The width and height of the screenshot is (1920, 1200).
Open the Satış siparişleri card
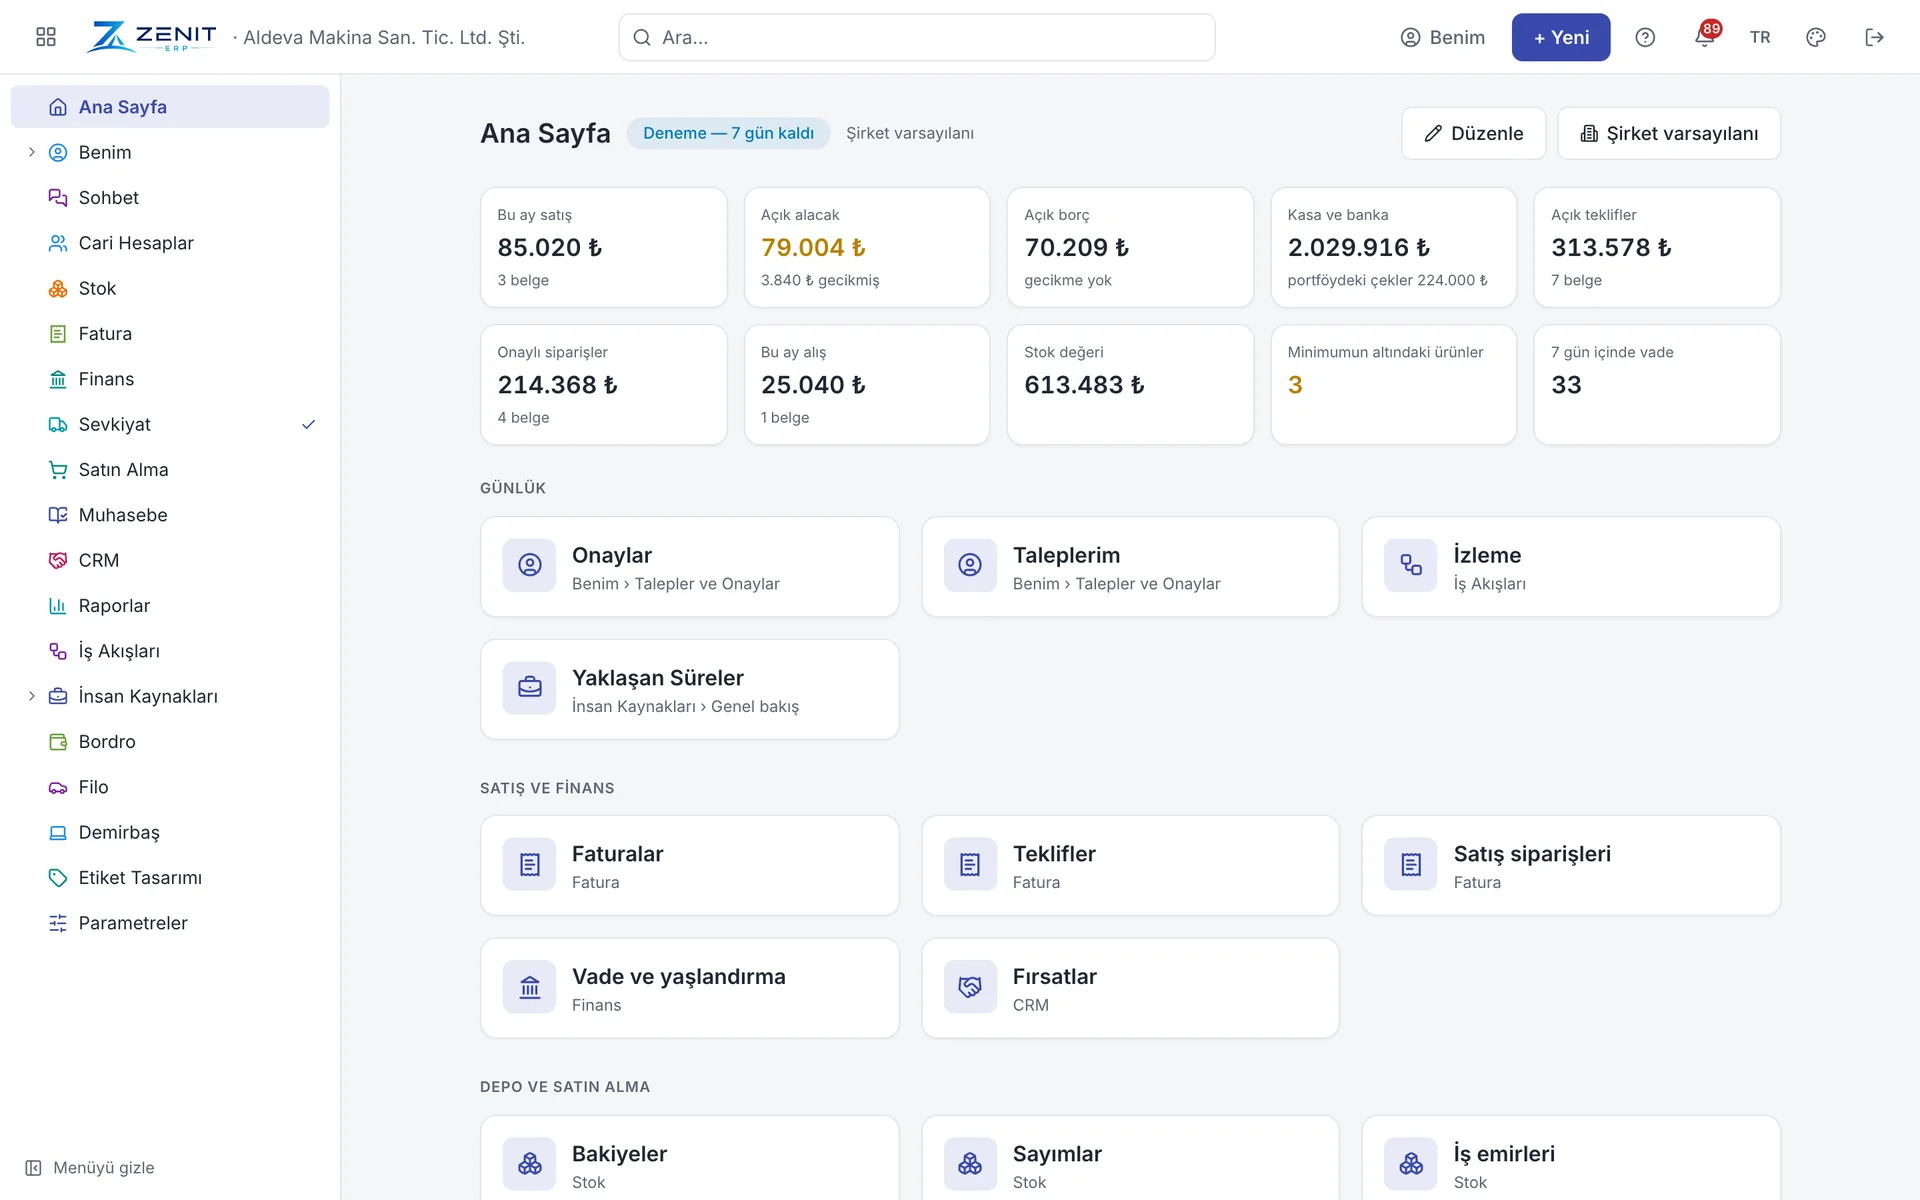coord(1571,865)
